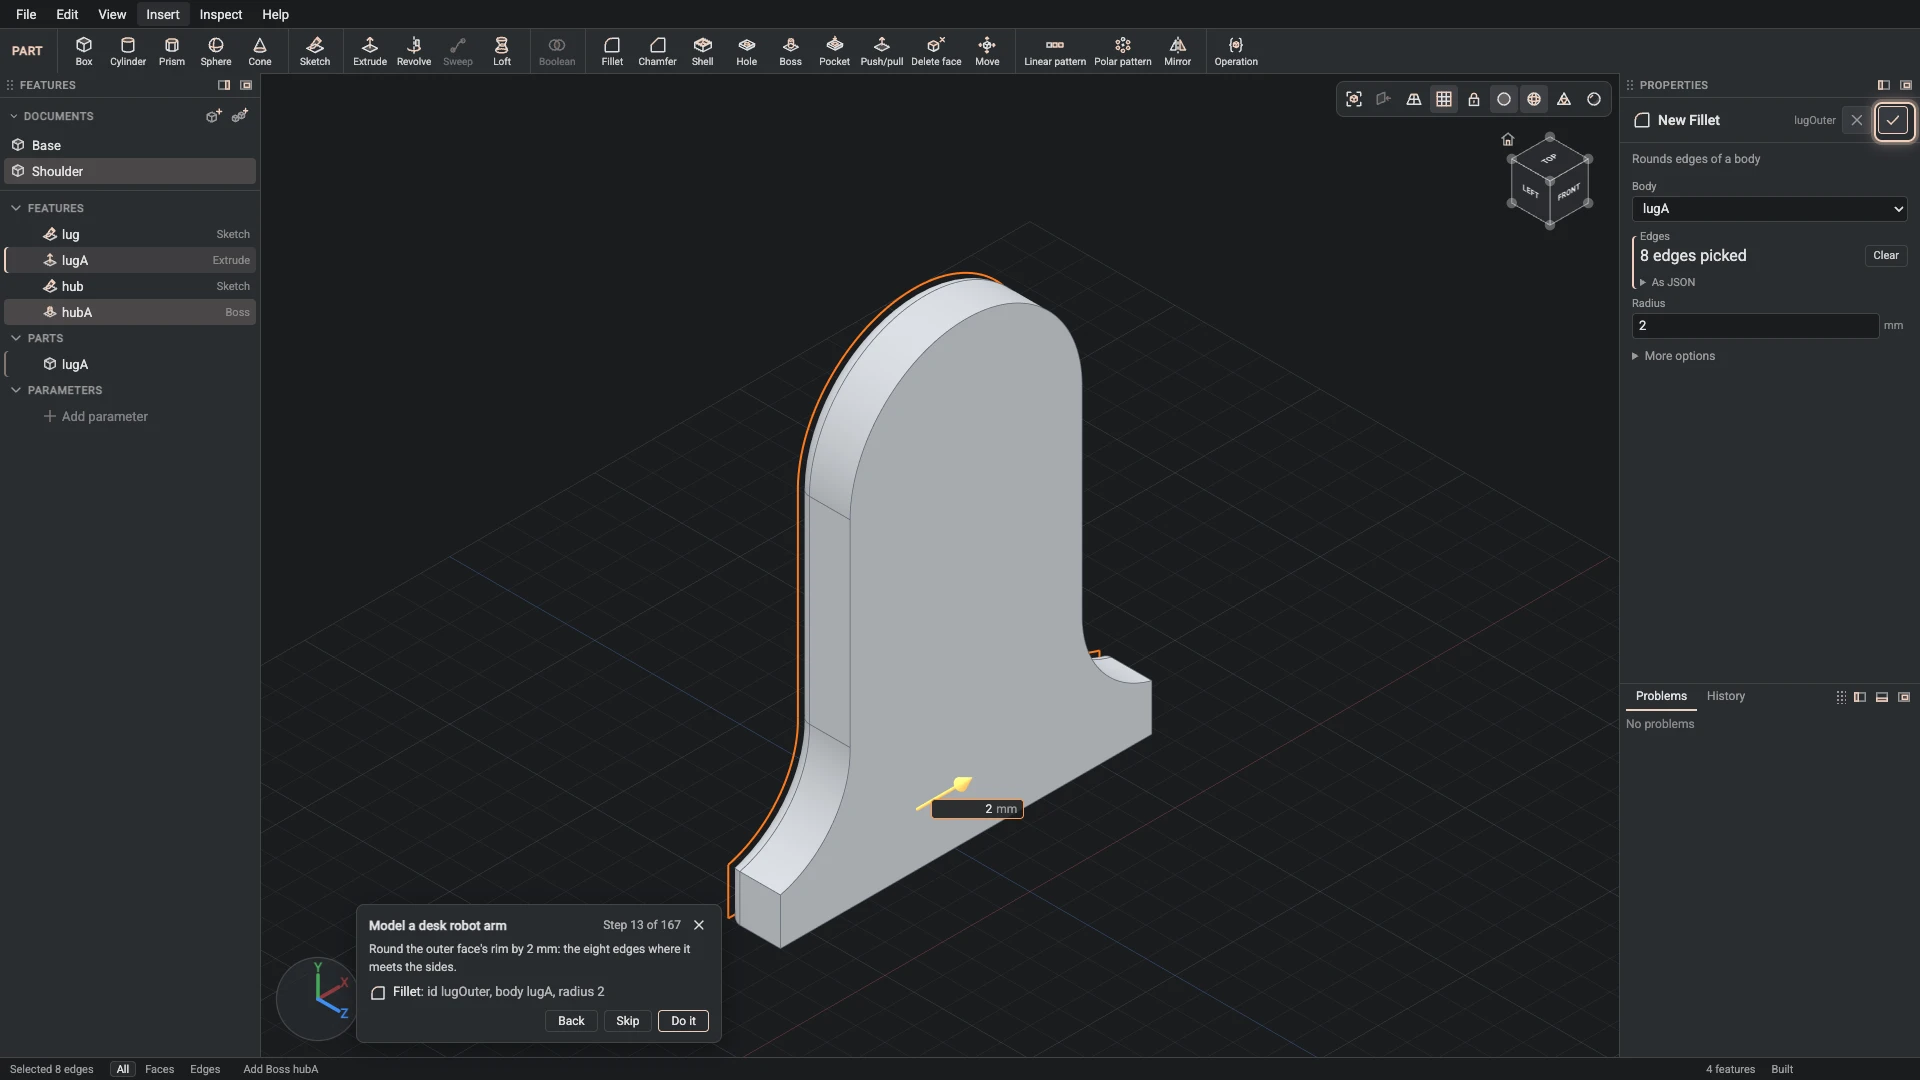Viewport: 1920px width, 1080px height.
Task: Pick the Pocket tool
Action: click(x=834, y=51)
